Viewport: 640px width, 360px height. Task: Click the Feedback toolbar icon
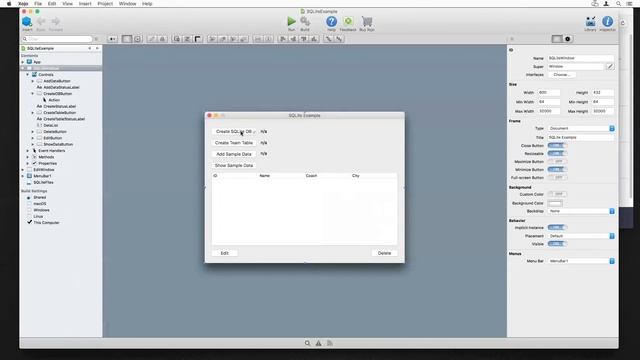coord(348,21)
